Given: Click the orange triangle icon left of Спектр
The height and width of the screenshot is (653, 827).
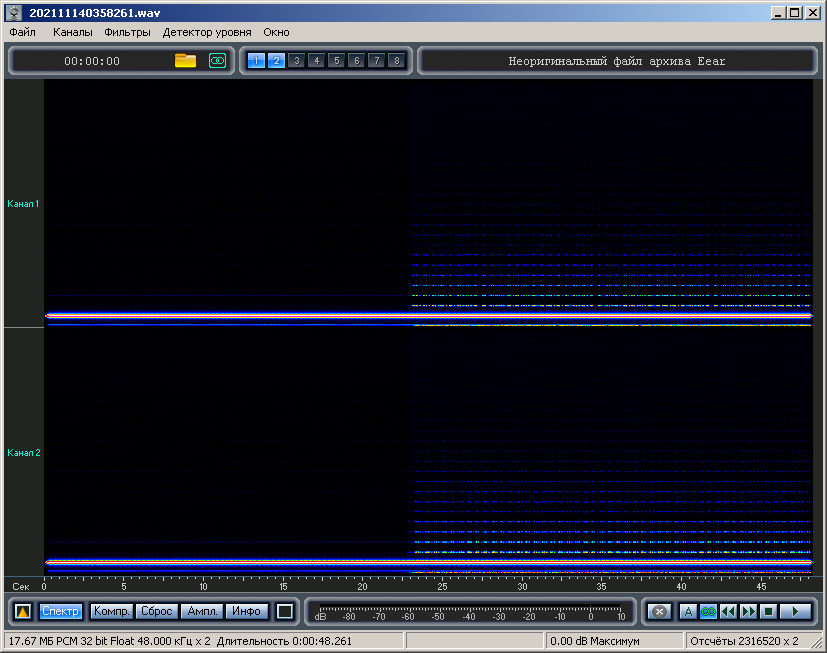Looking at the screenshot, I should 23,611.
